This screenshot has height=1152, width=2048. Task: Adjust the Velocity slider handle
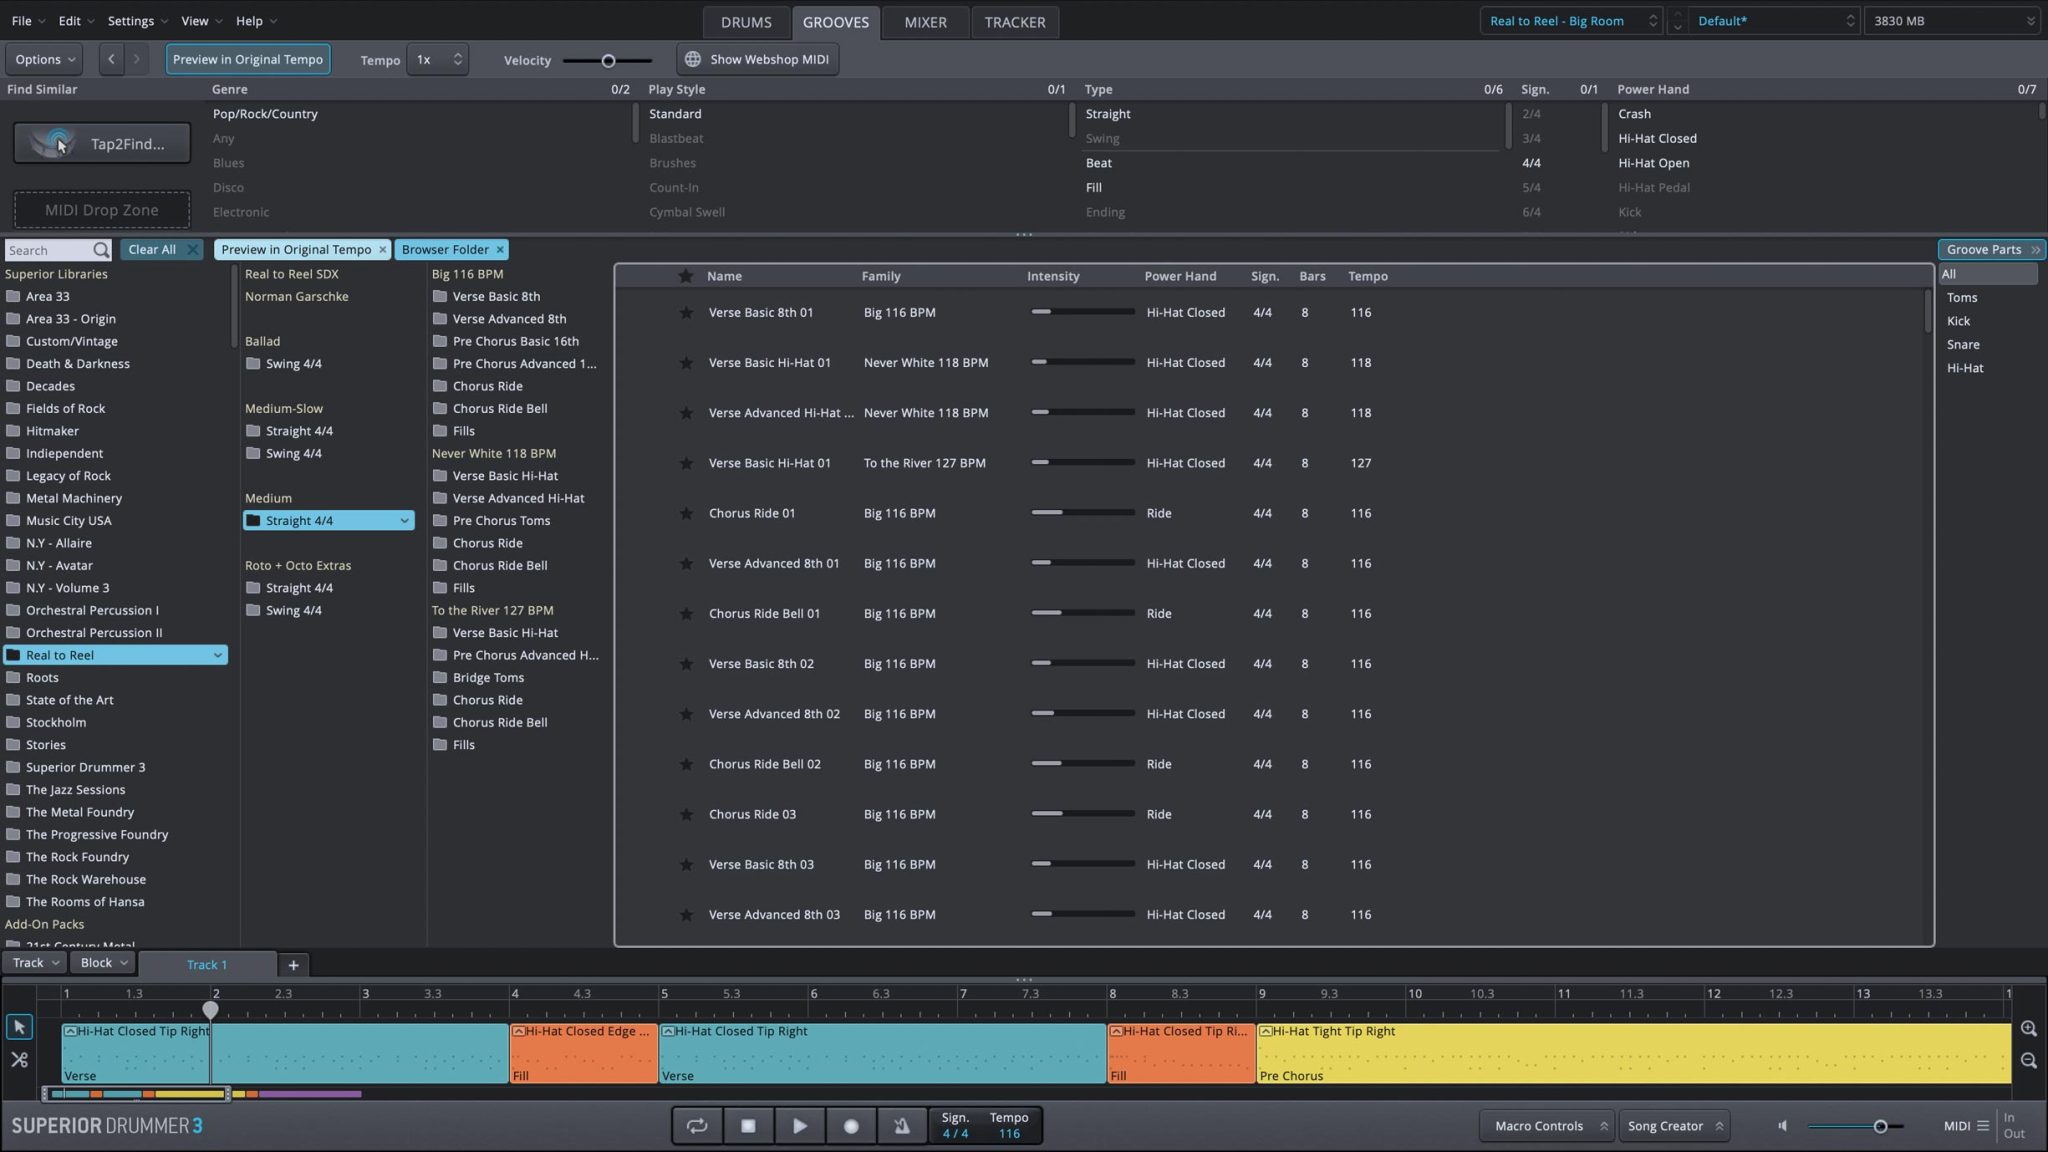pyautogui.click(x=608, y=61)
